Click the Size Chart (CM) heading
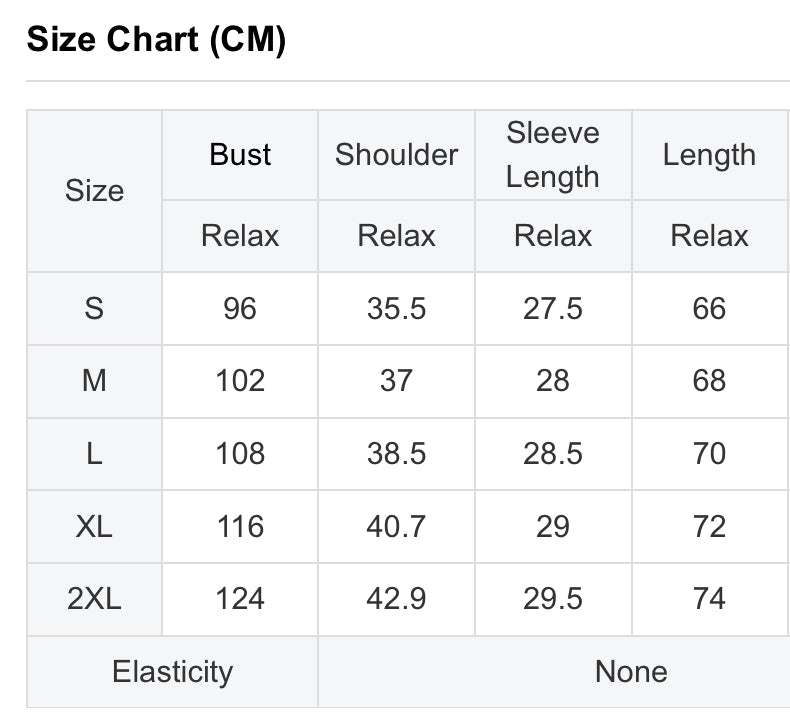The height and width of the screenshot is (727, 790). (x=156, y=40)
